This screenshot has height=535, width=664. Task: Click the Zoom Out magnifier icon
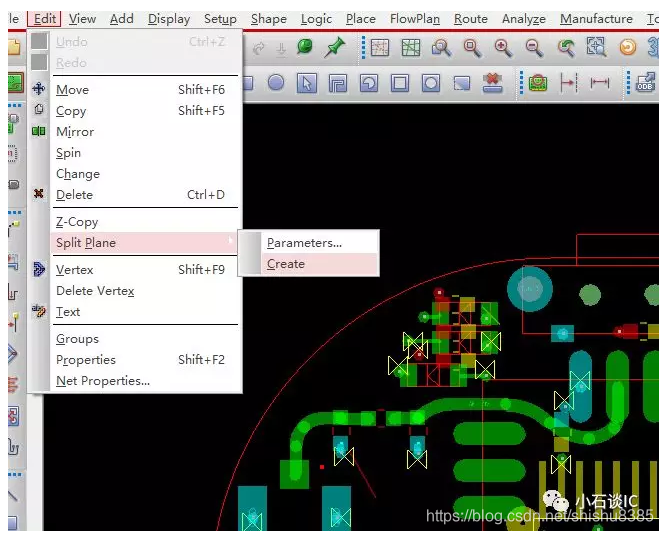pyautogui.click(x=534, y=47)
